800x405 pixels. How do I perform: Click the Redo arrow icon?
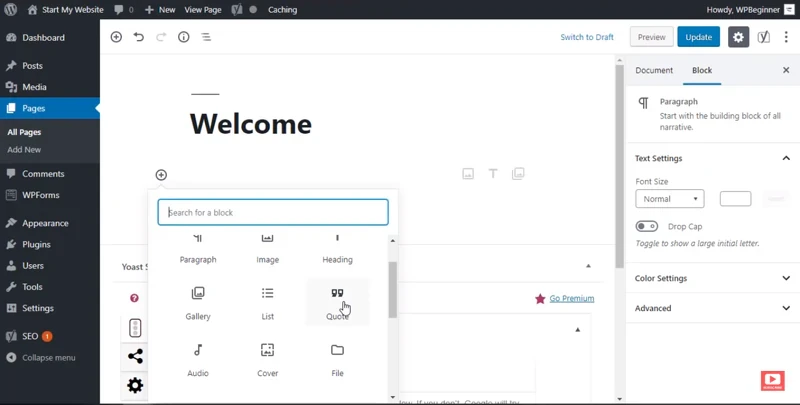coord(161,37)
